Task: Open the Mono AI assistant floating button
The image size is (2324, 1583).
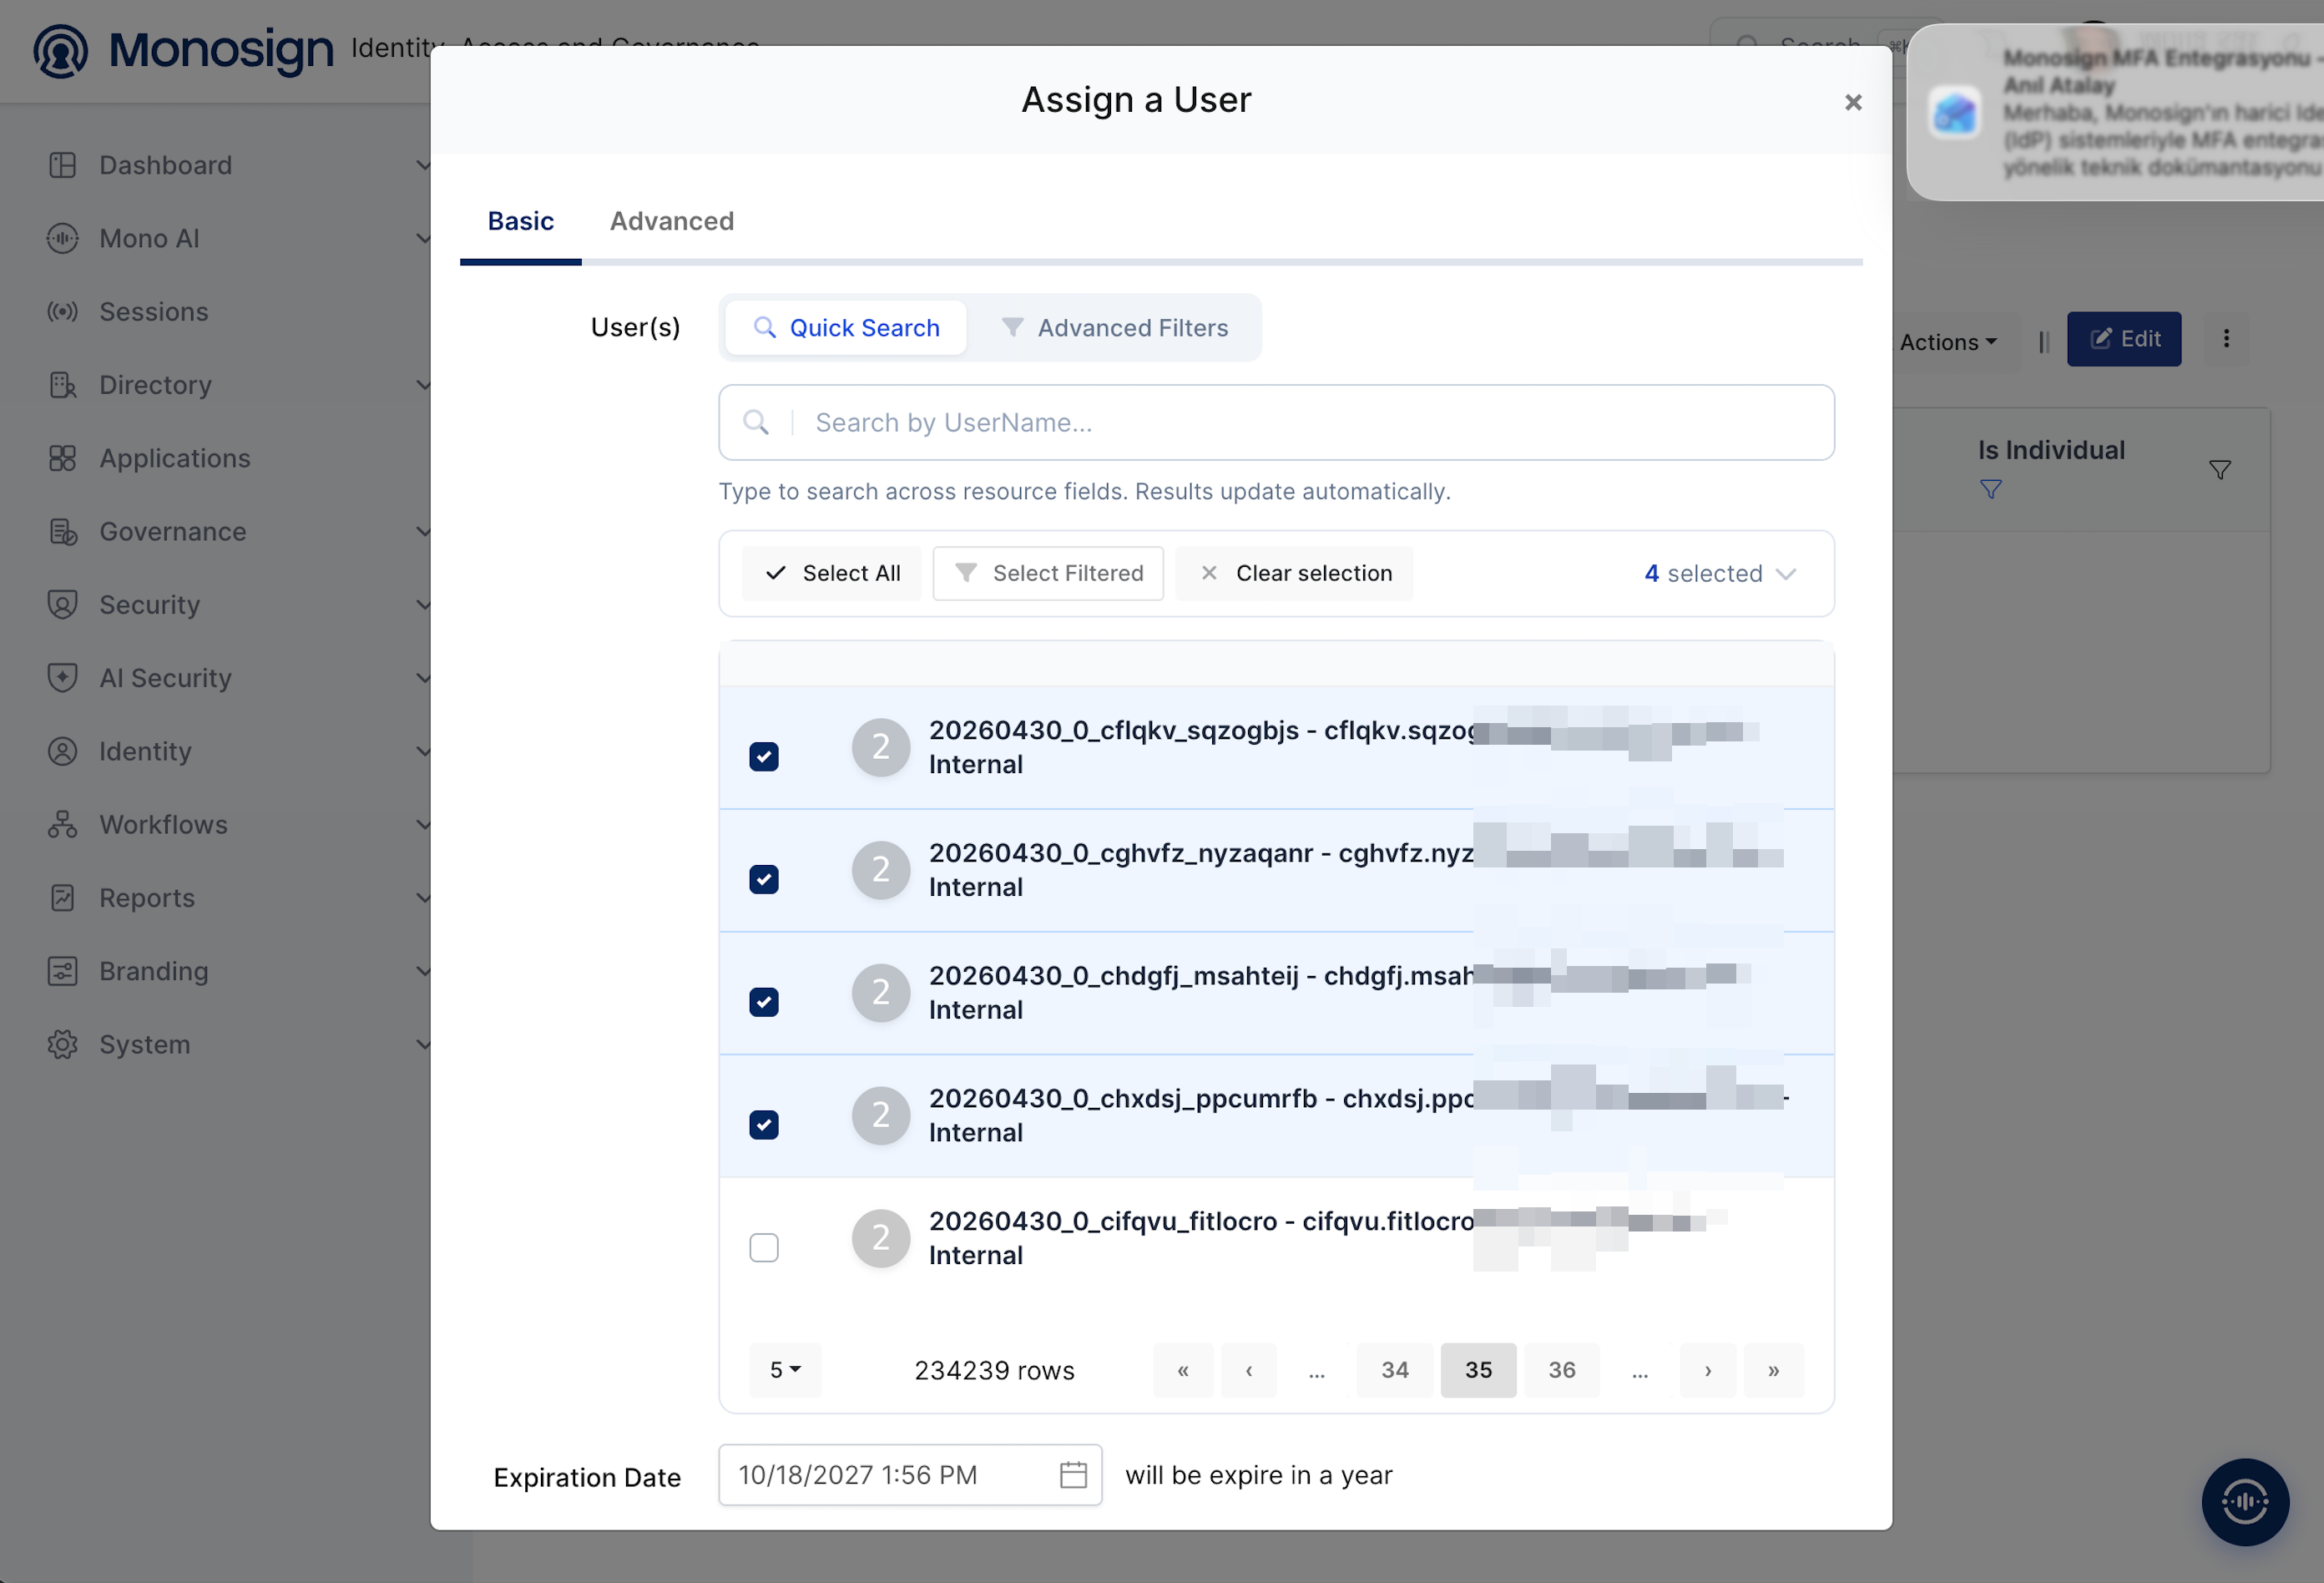Action: pos(2245,1501)
